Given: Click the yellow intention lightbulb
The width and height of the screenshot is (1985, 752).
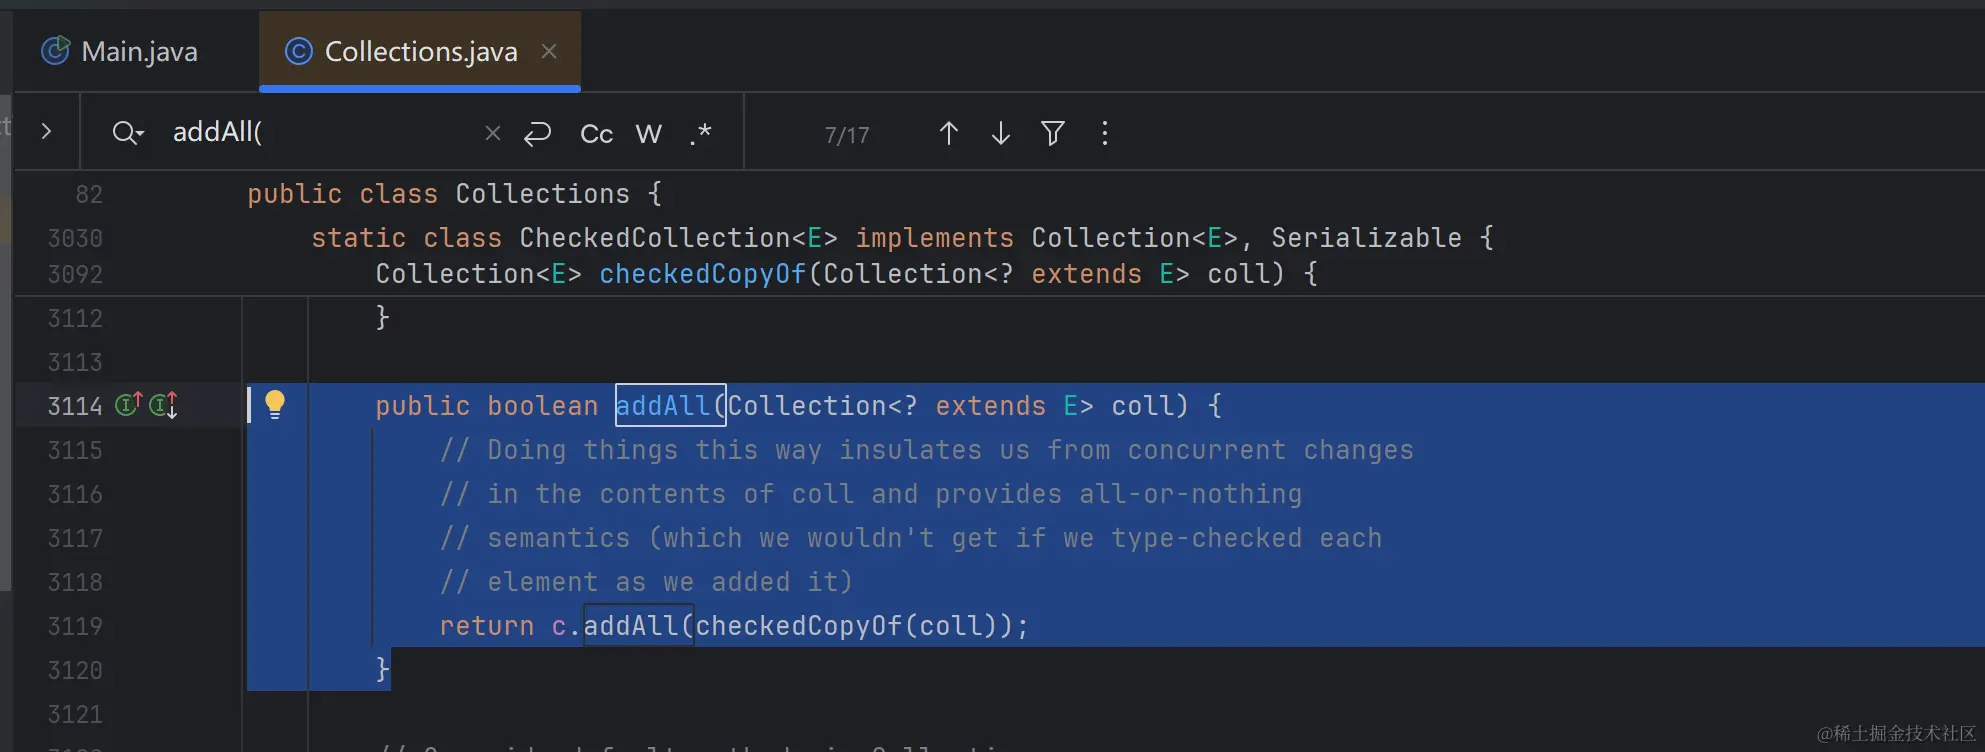Looking at the screenshot, I should tap(275, 404).
